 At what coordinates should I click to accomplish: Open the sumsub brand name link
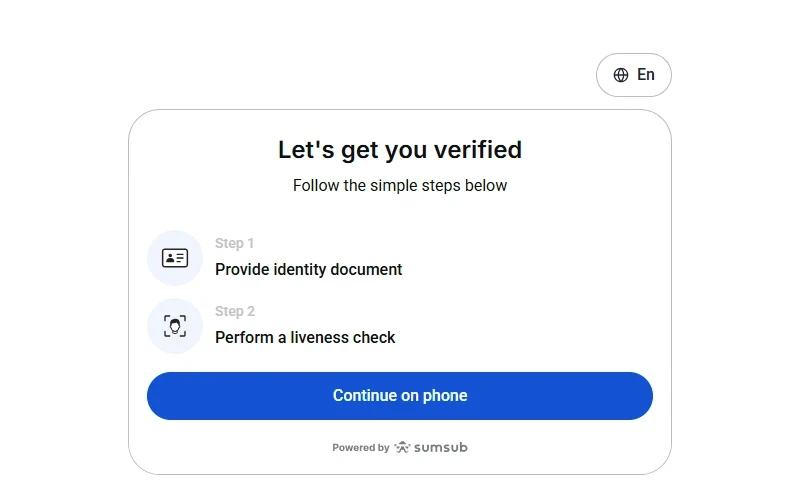440,448
